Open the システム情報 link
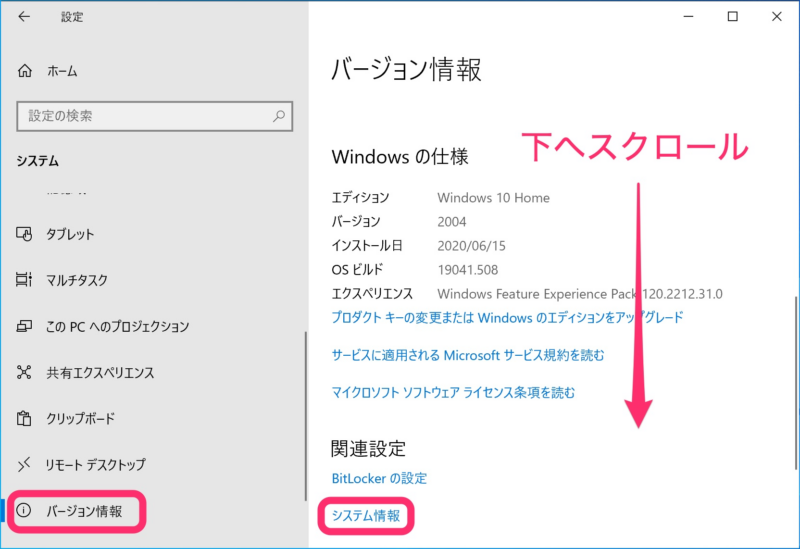The width and height of the screenshot is (800, 549). click(366, 516)
